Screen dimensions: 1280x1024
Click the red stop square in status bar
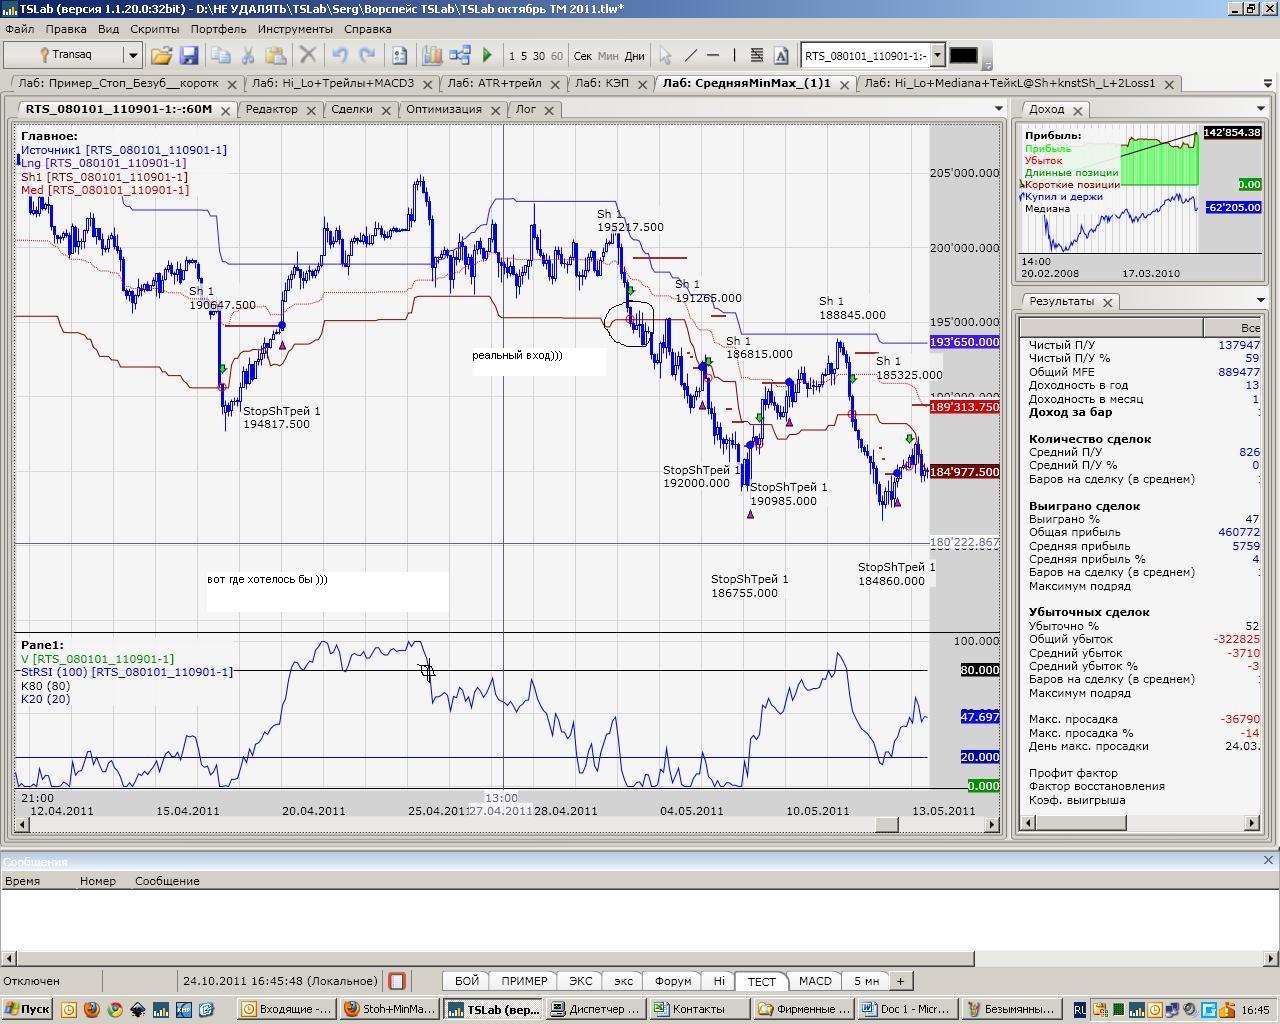pos(397,981)
